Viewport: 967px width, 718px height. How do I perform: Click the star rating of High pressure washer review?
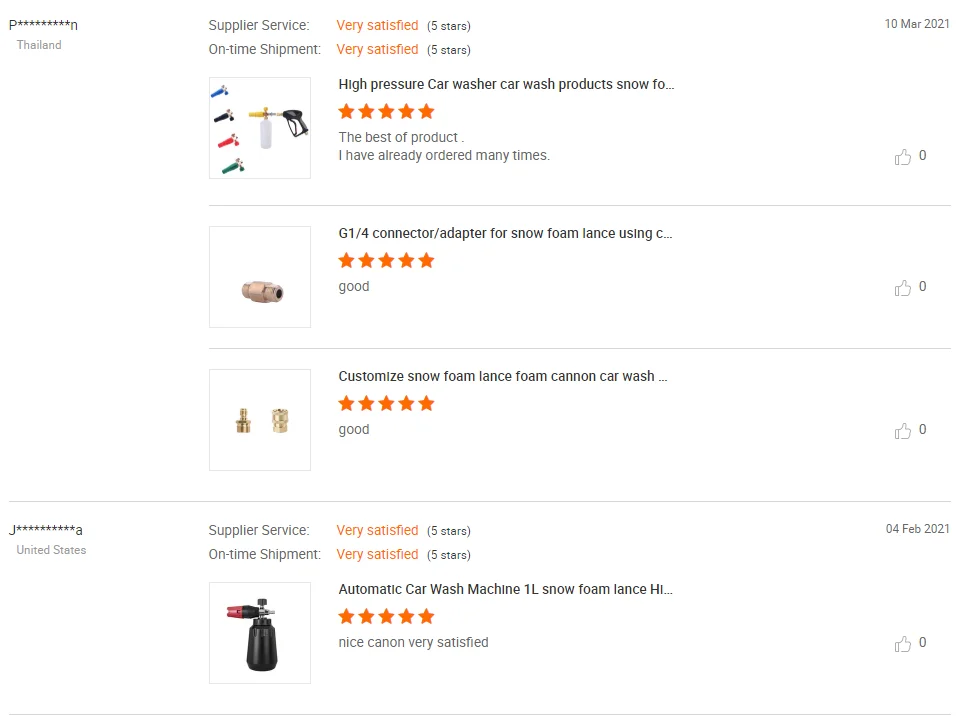click(386, 111)
